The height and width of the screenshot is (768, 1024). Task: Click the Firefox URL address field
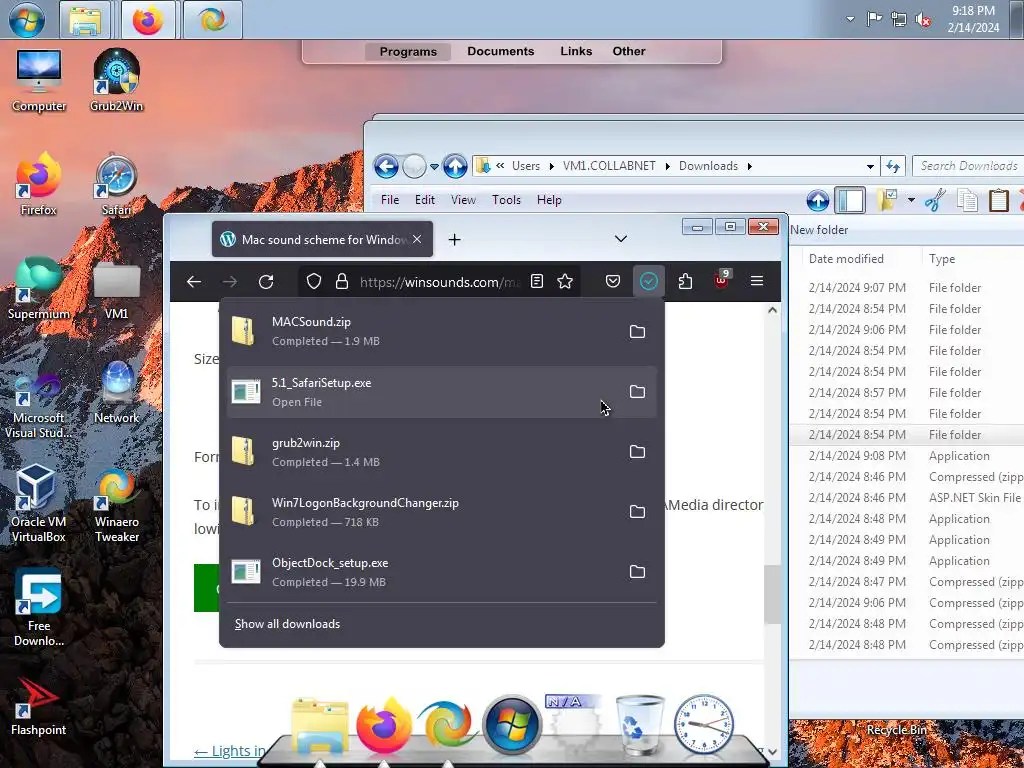tap(440, 282)
